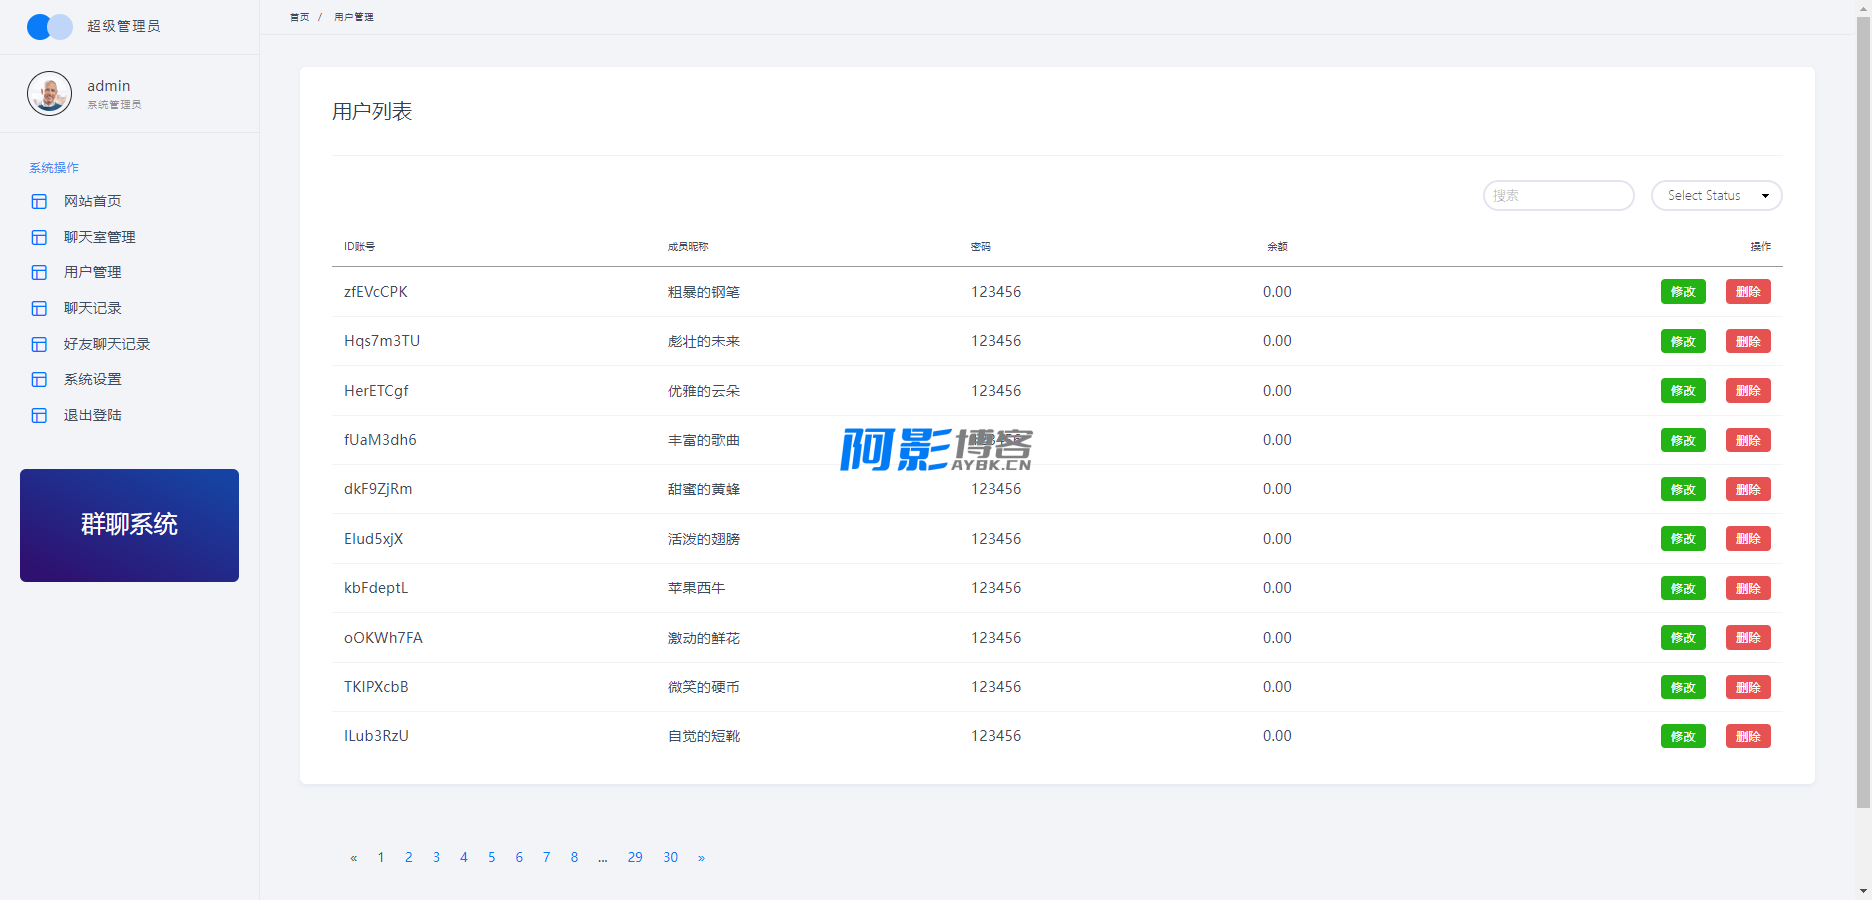The height and width of the screenshot is (900, 1872).
Task: Click the 首页 breadcrumb link
Action: (300, 17)
